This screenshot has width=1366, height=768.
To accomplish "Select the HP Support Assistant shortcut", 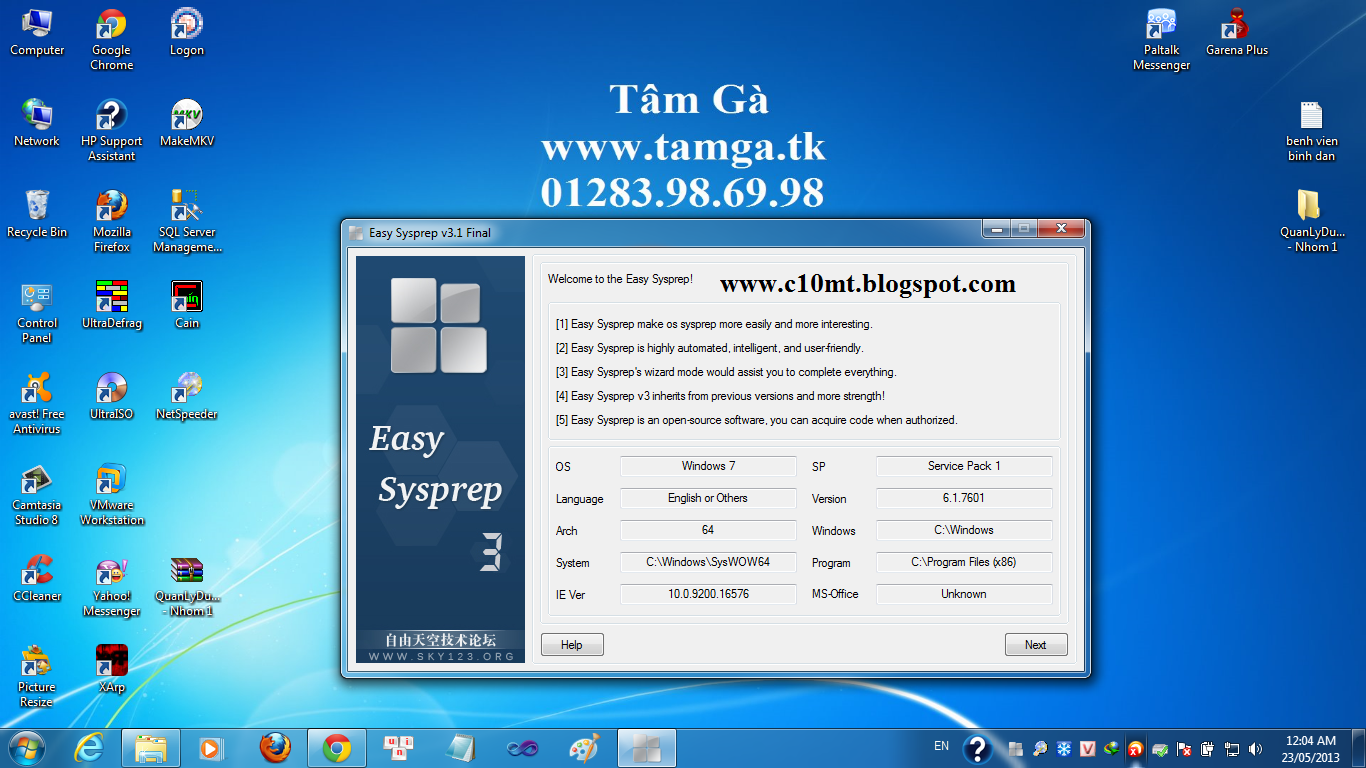I will click(111, 131).
